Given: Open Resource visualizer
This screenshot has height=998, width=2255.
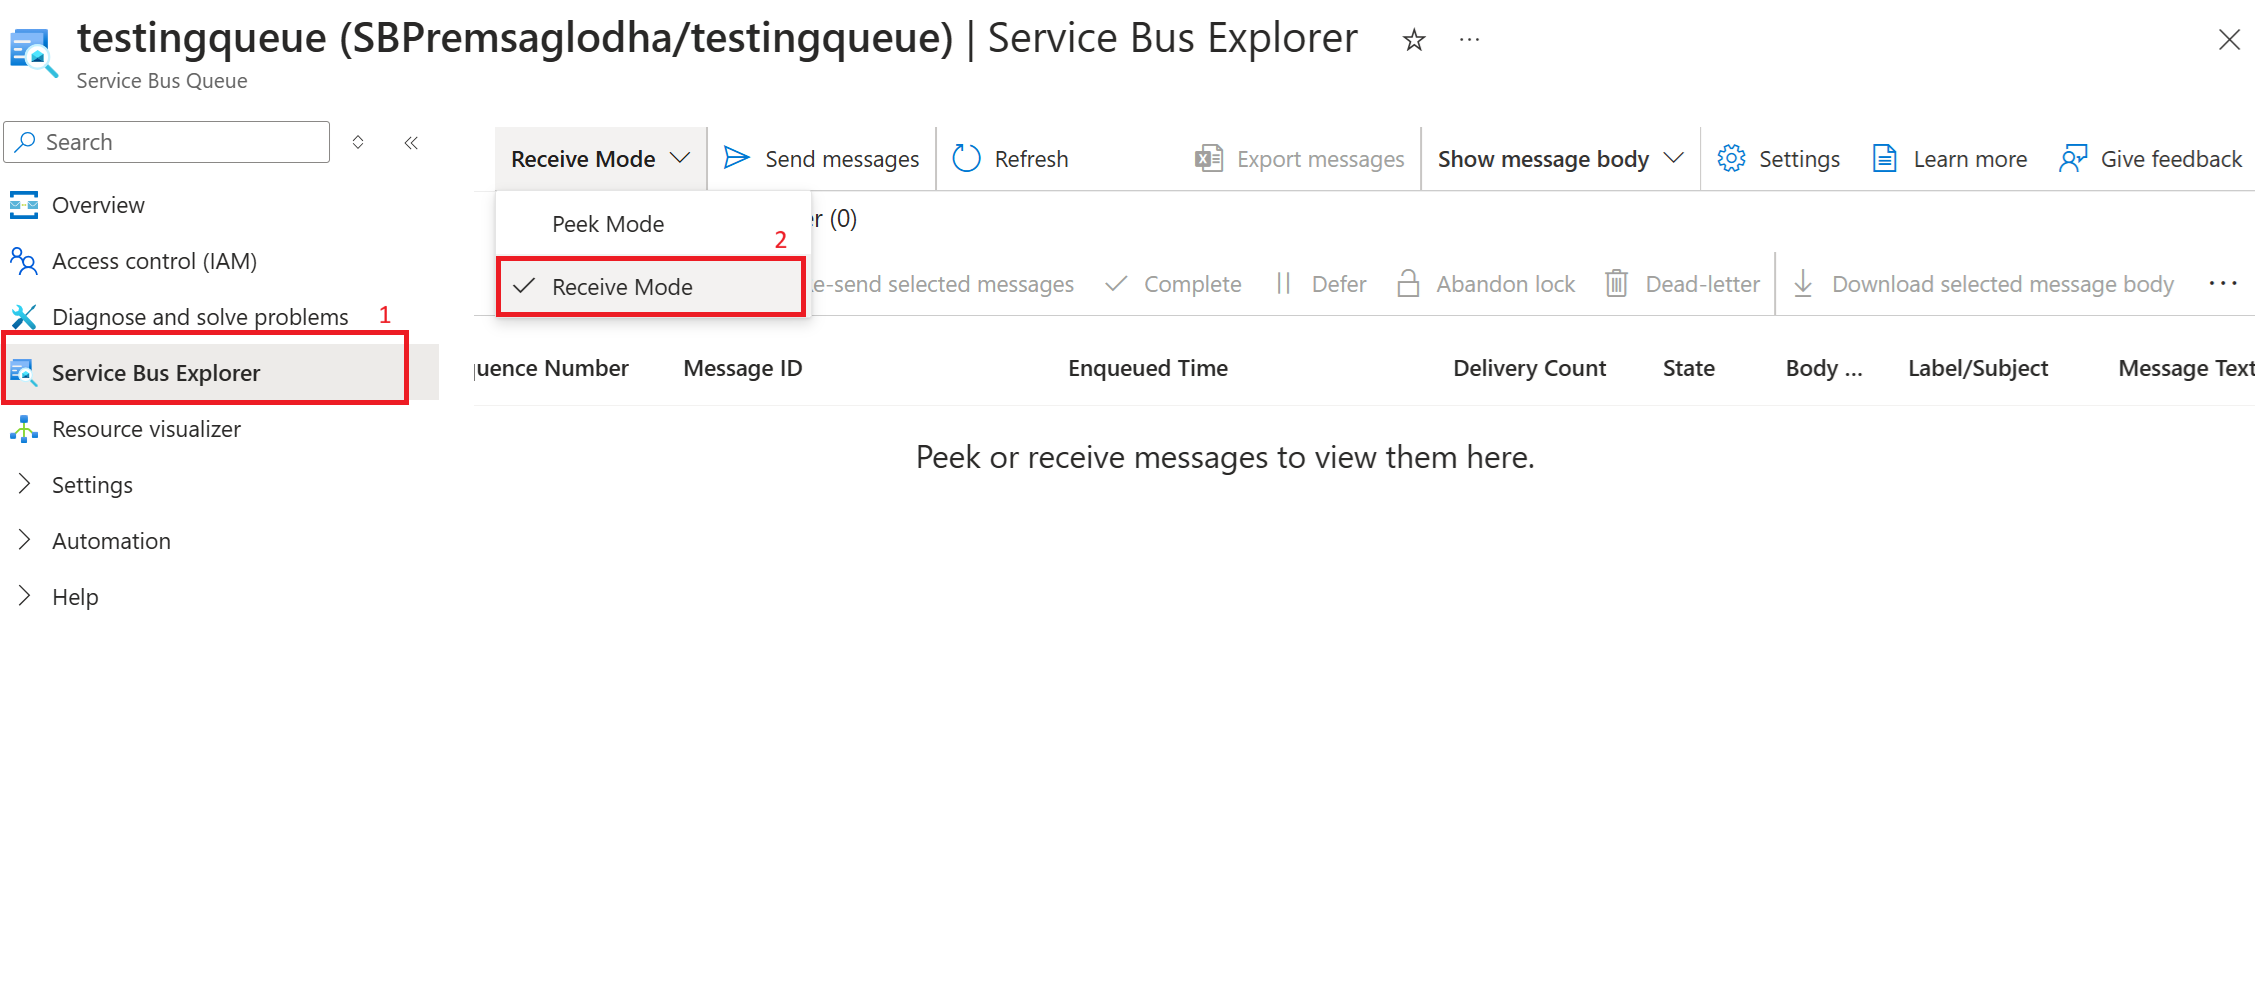Looking at the screenshot, I should (x=146, y=429).
